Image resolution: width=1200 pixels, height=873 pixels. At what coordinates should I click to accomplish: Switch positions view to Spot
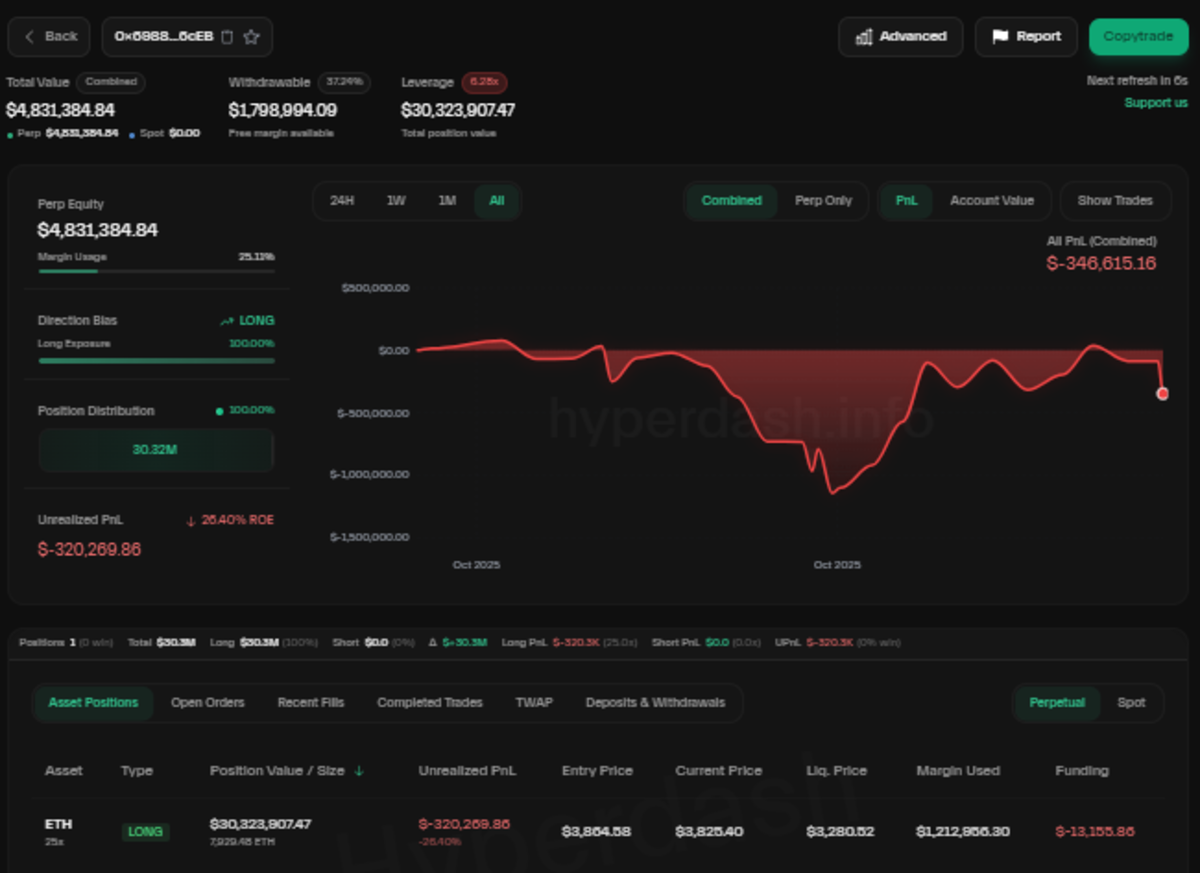(x=1131, y=703)
